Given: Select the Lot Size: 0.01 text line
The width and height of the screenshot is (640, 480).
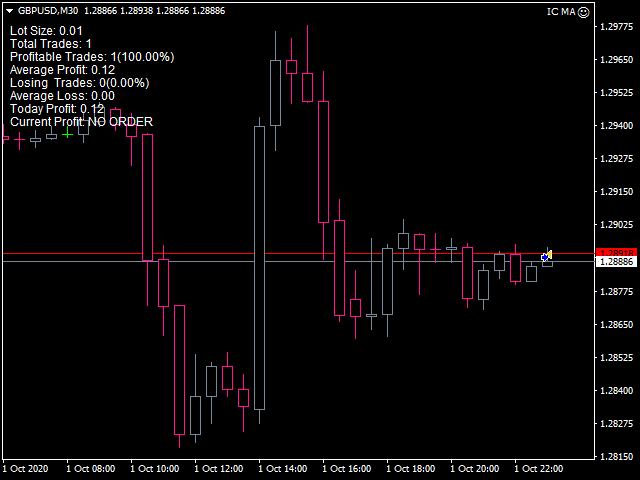Looking at the screenshot, I should pos(46,31).
